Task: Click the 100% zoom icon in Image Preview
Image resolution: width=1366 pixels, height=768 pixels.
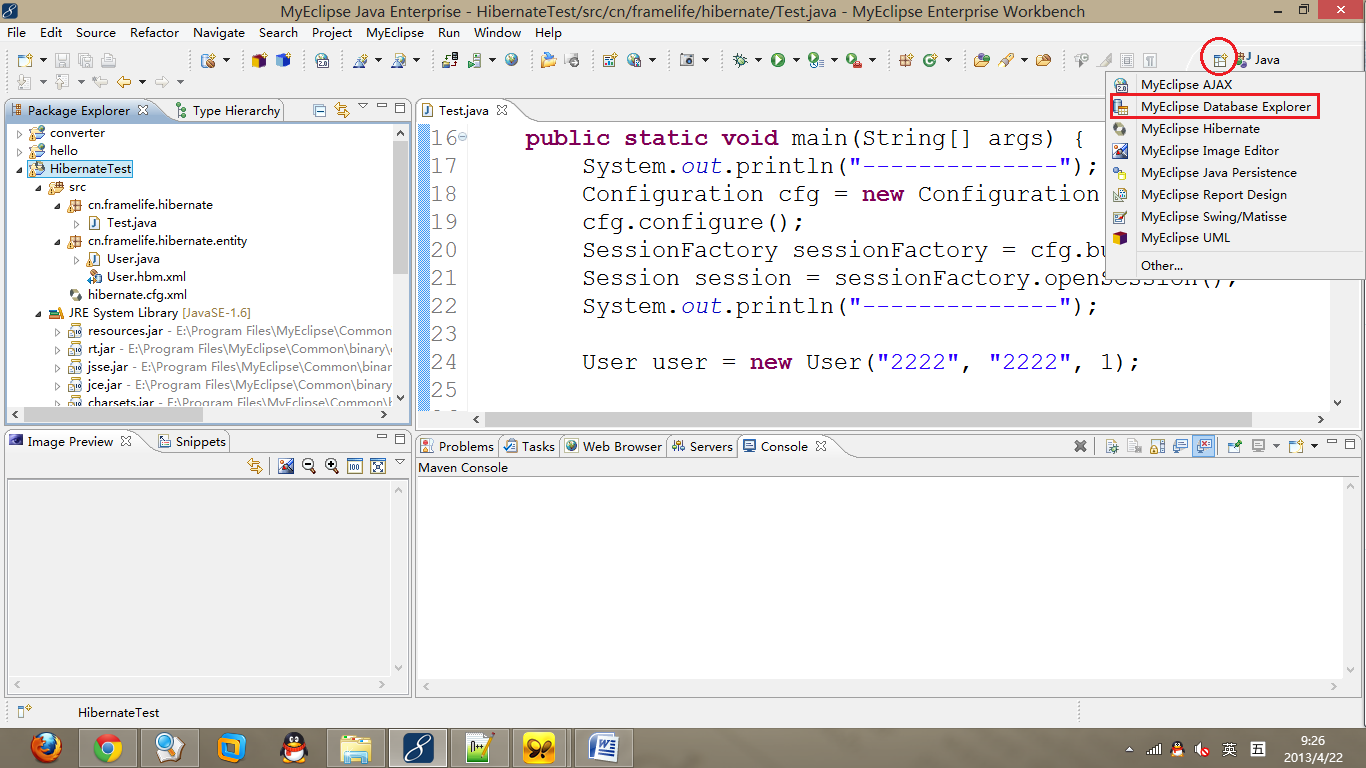Action: pyautogui.click(x=354, y=466)
